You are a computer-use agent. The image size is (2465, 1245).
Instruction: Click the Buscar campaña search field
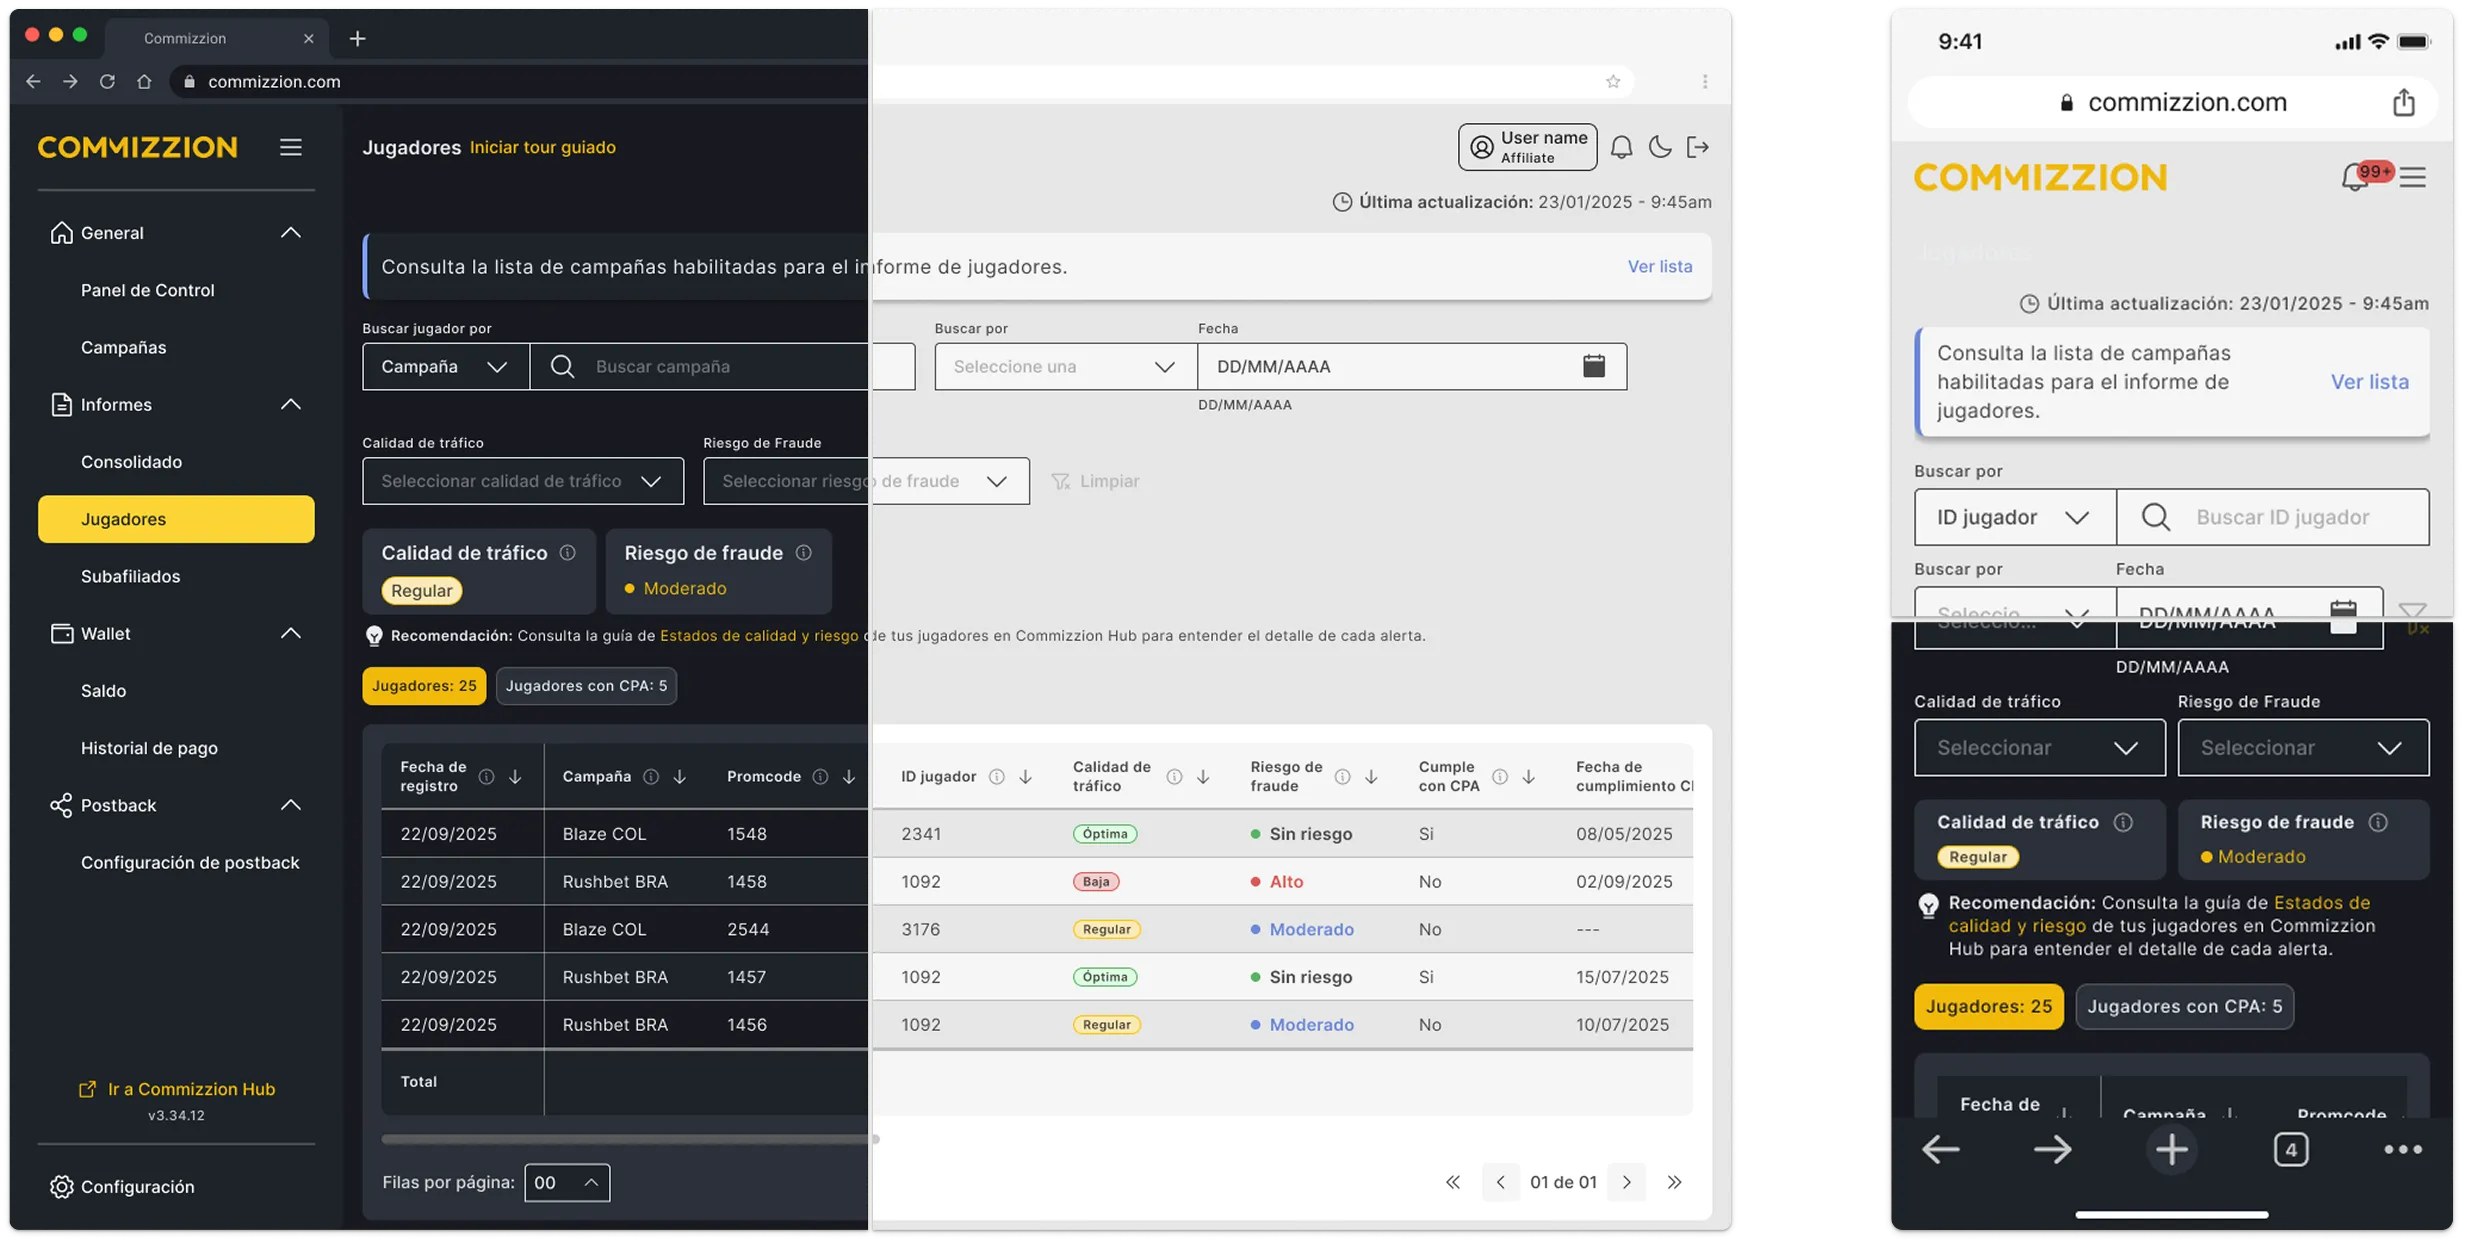[723, 366]
